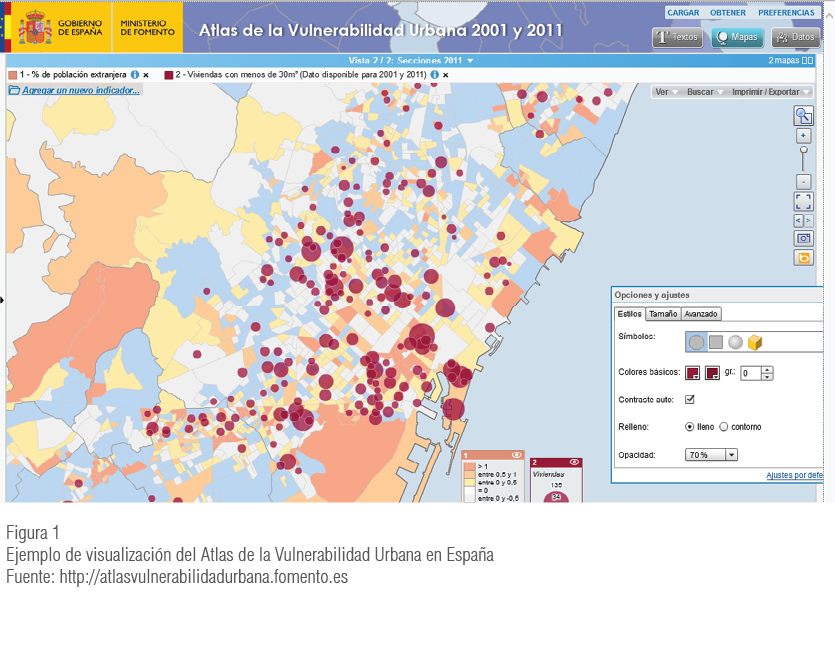This screenshot has height=647, width=835.
Task: Click the zoom in plus button
Action: click(803, 136)
